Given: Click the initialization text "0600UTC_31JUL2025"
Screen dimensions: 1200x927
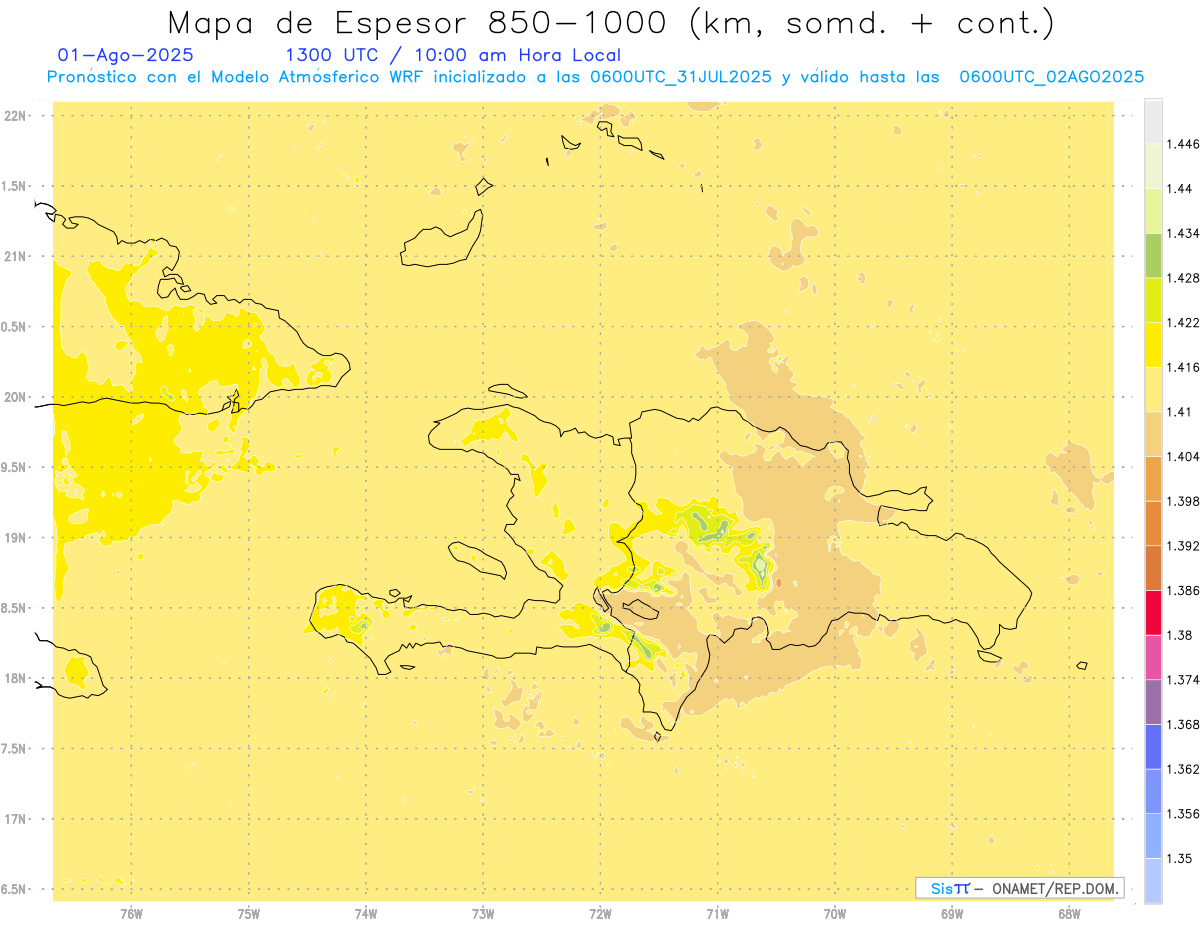Looking at the screenshot, I should coord(681,77).
